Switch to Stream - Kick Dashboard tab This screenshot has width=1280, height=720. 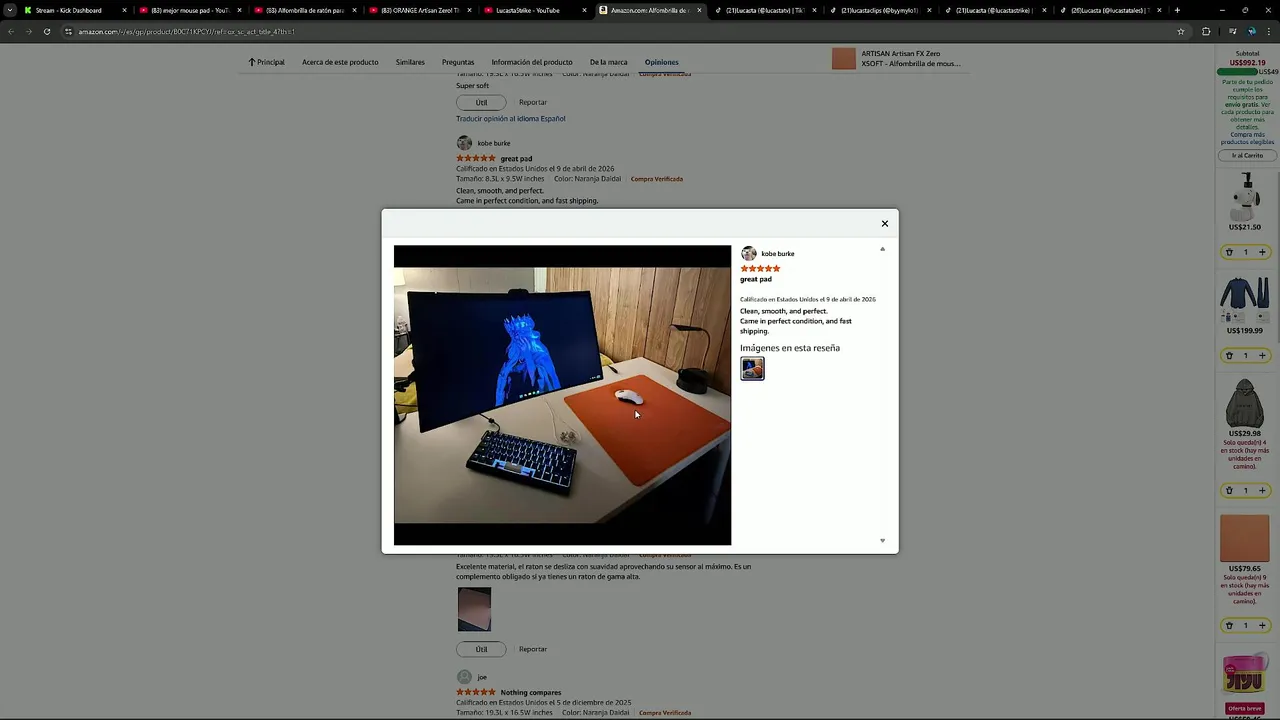pyautogui.click(x=75, y=10)
